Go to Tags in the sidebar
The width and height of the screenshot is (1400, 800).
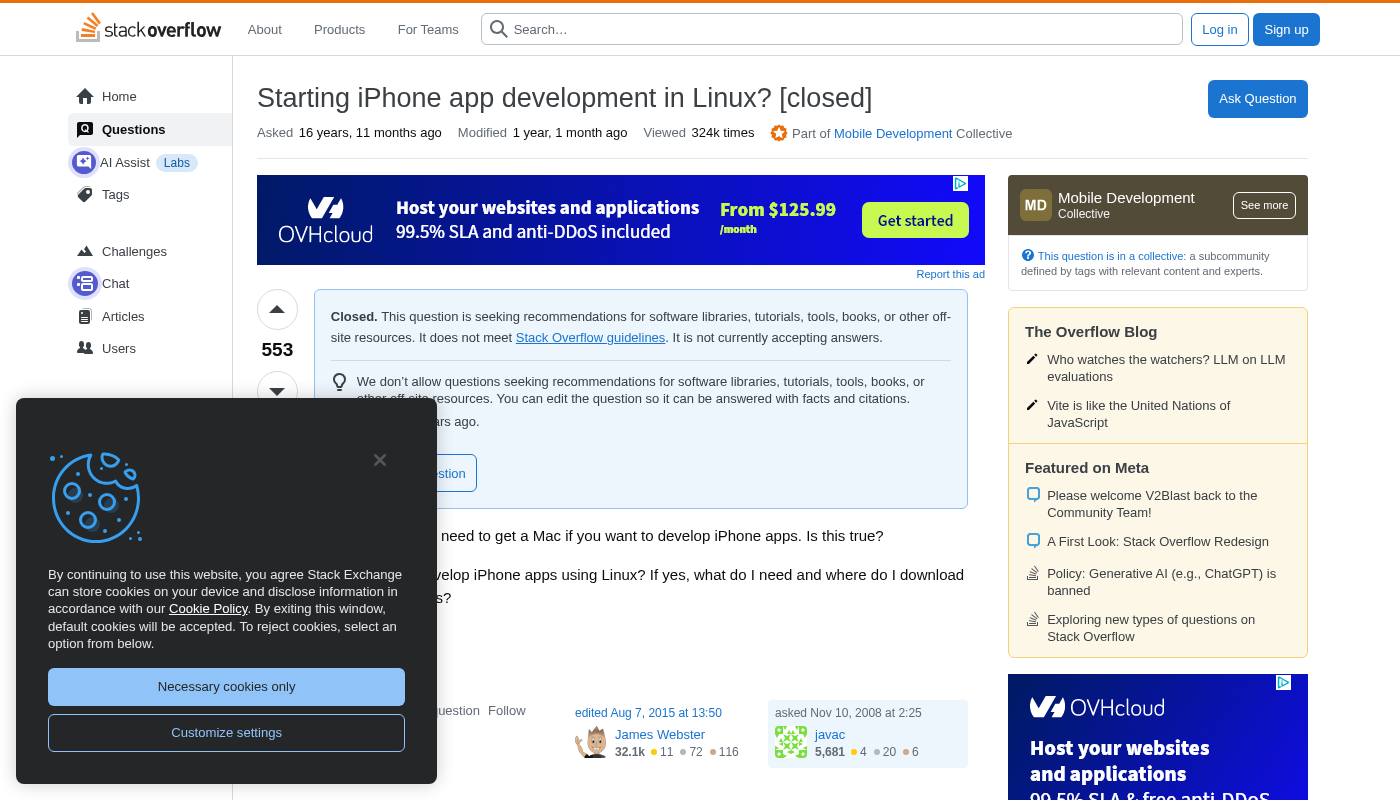point(115,195)
